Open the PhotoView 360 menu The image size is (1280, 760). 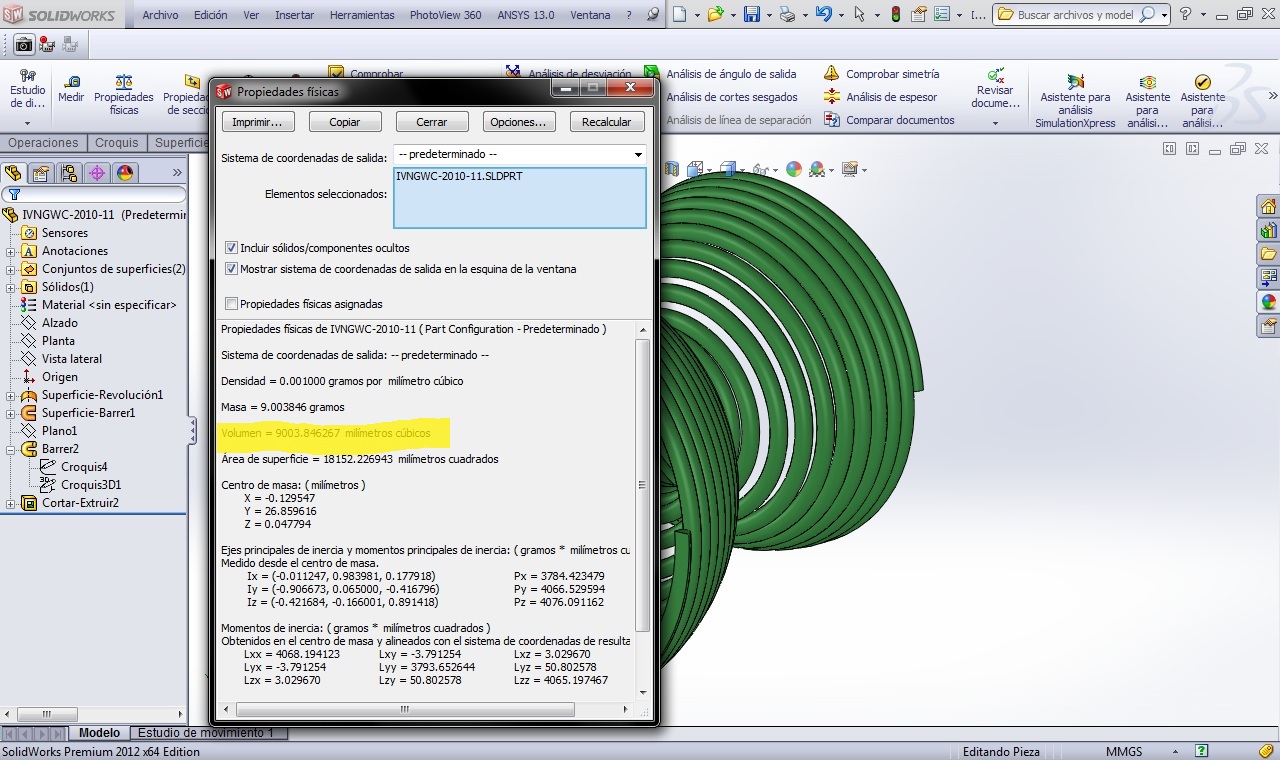445,15
